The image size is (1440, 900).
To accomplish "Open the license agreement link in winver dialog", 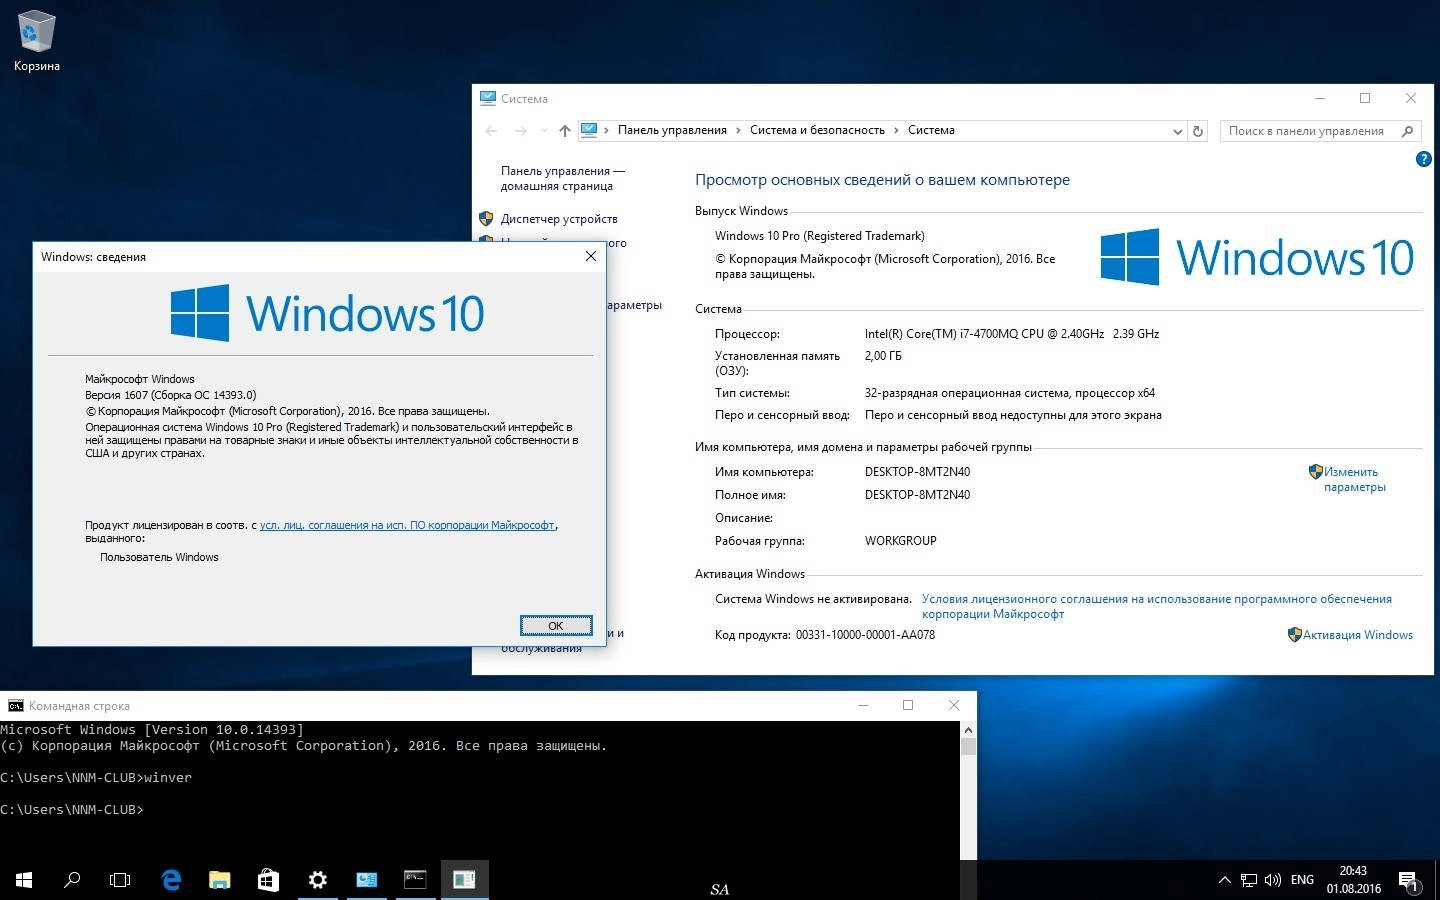I will point(407,525).
